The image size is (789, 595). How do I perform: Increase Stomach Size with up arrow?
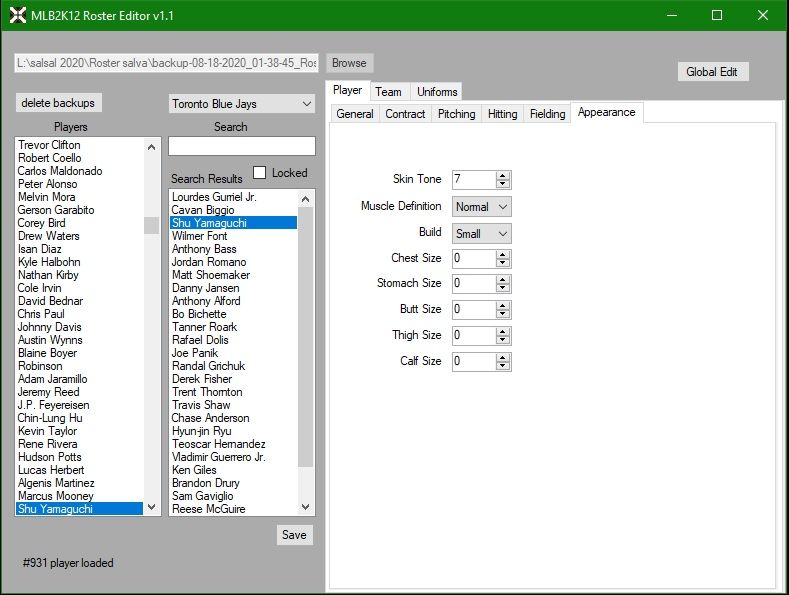coord(502,279)
